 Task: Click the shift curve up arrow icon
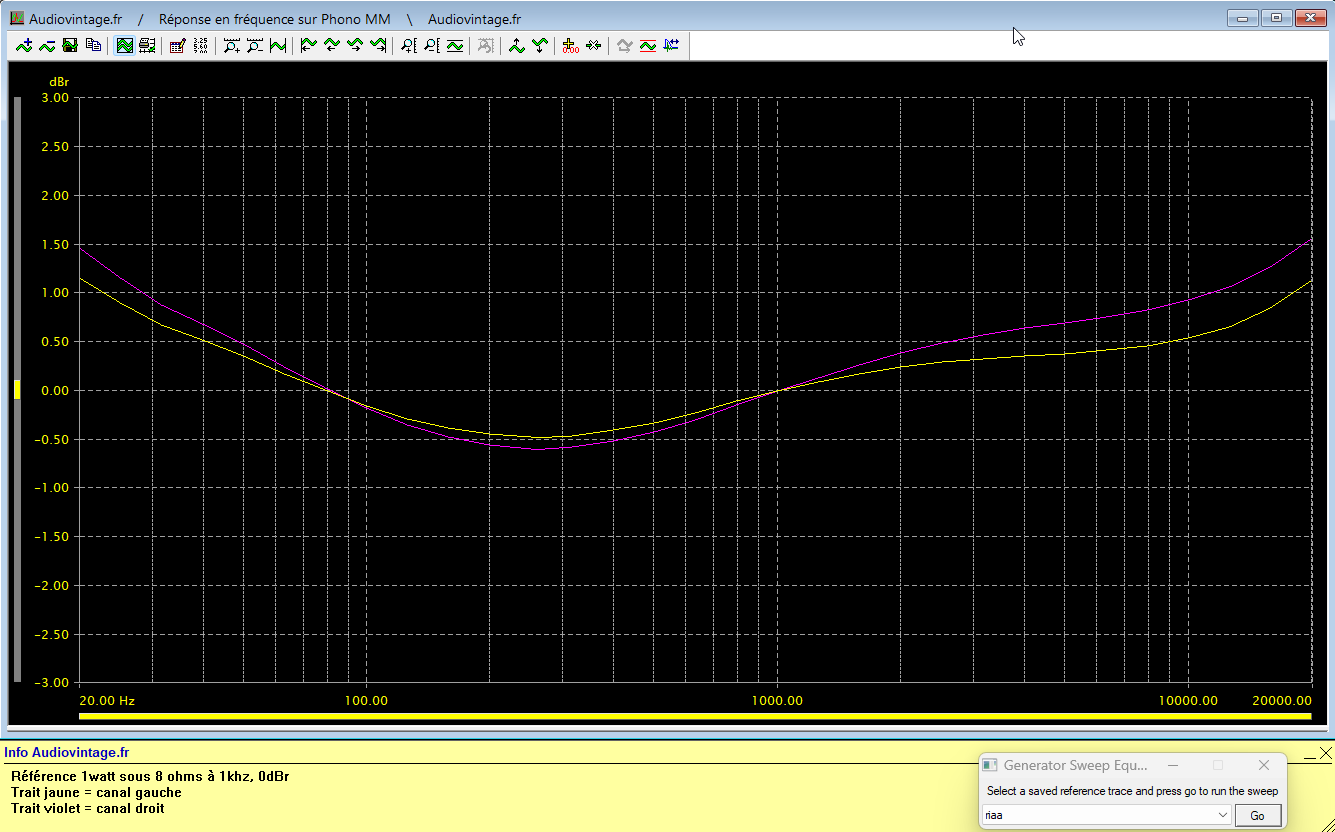click(516, 45)
